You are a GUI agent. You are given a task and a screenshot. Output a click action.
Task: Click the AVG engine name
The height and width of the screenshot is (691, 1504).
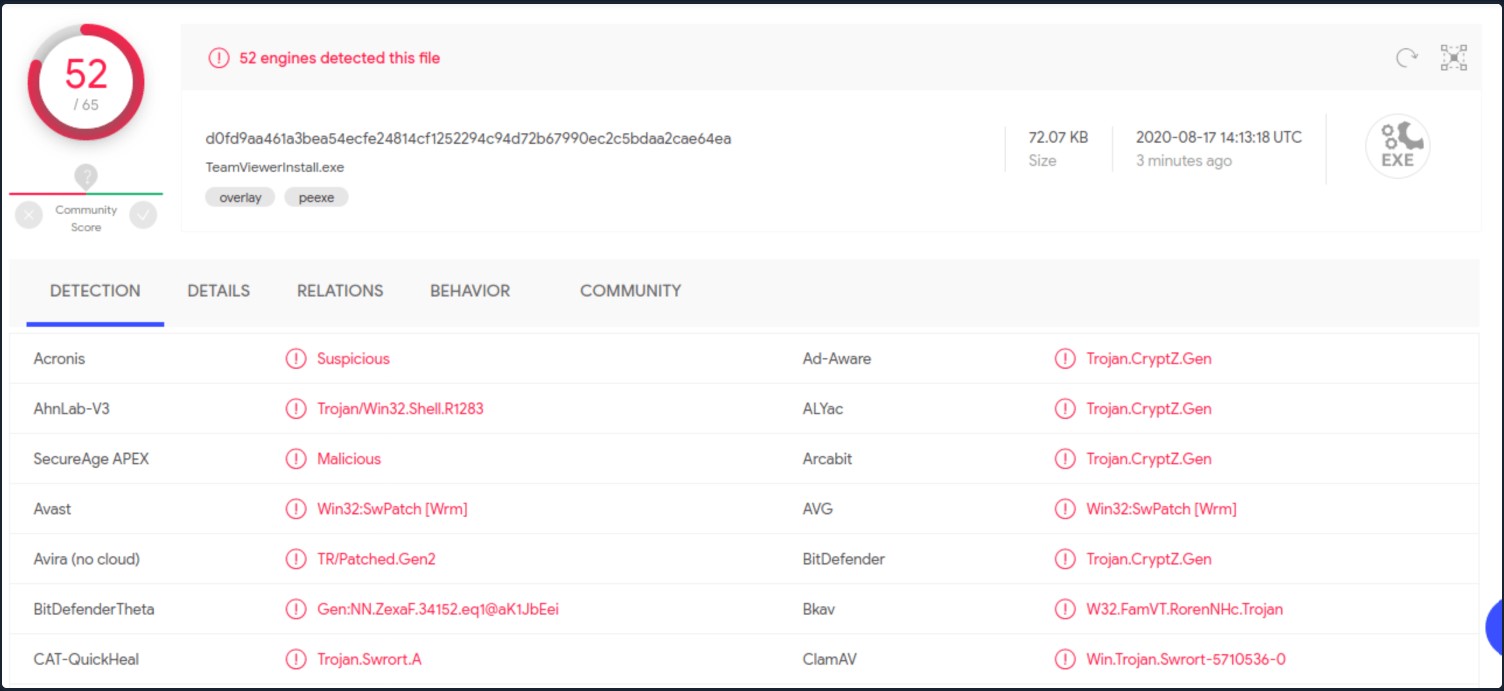point(817,509)
